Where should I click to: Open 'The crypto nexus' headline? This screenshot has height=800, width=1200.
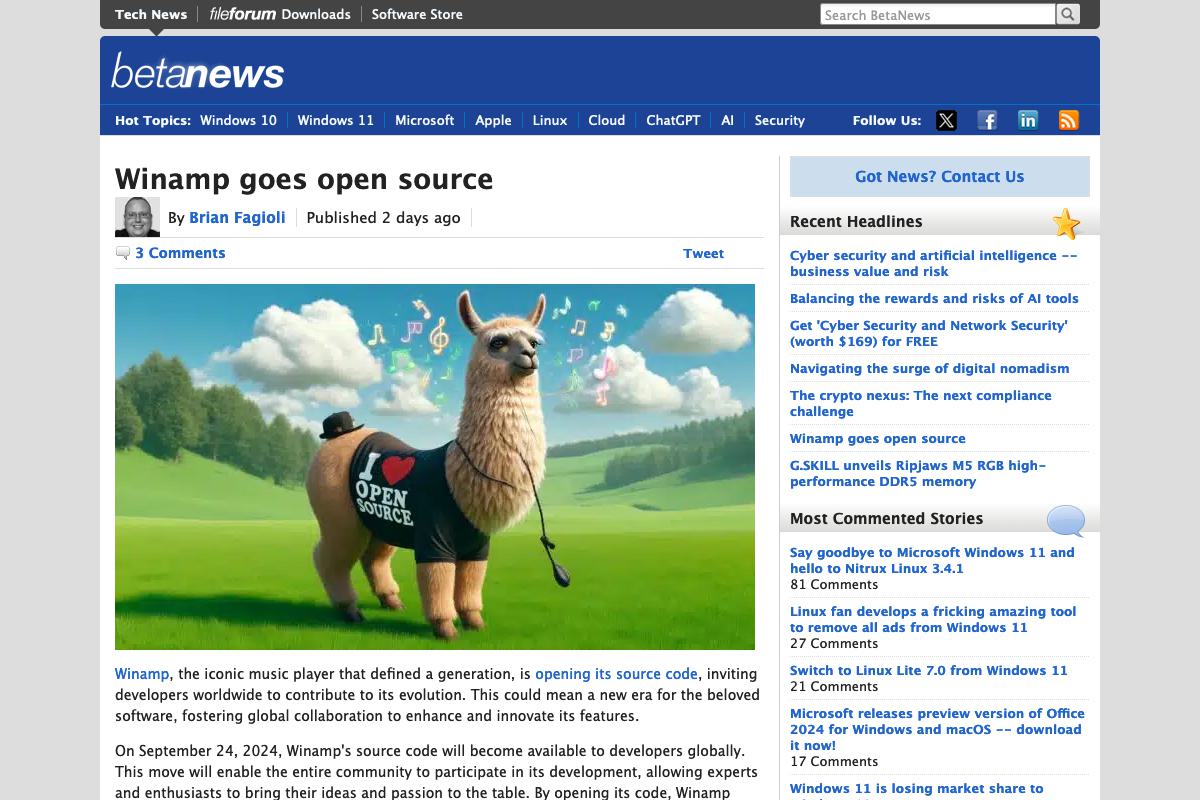point(921,403)
